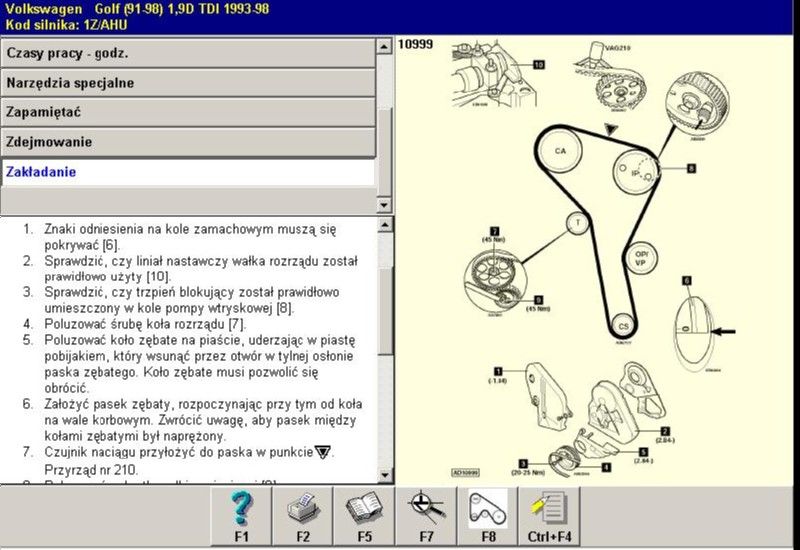Open the Narzędzia specjalne section
Viewport: 800px width, 550px height.
(188, 83)
